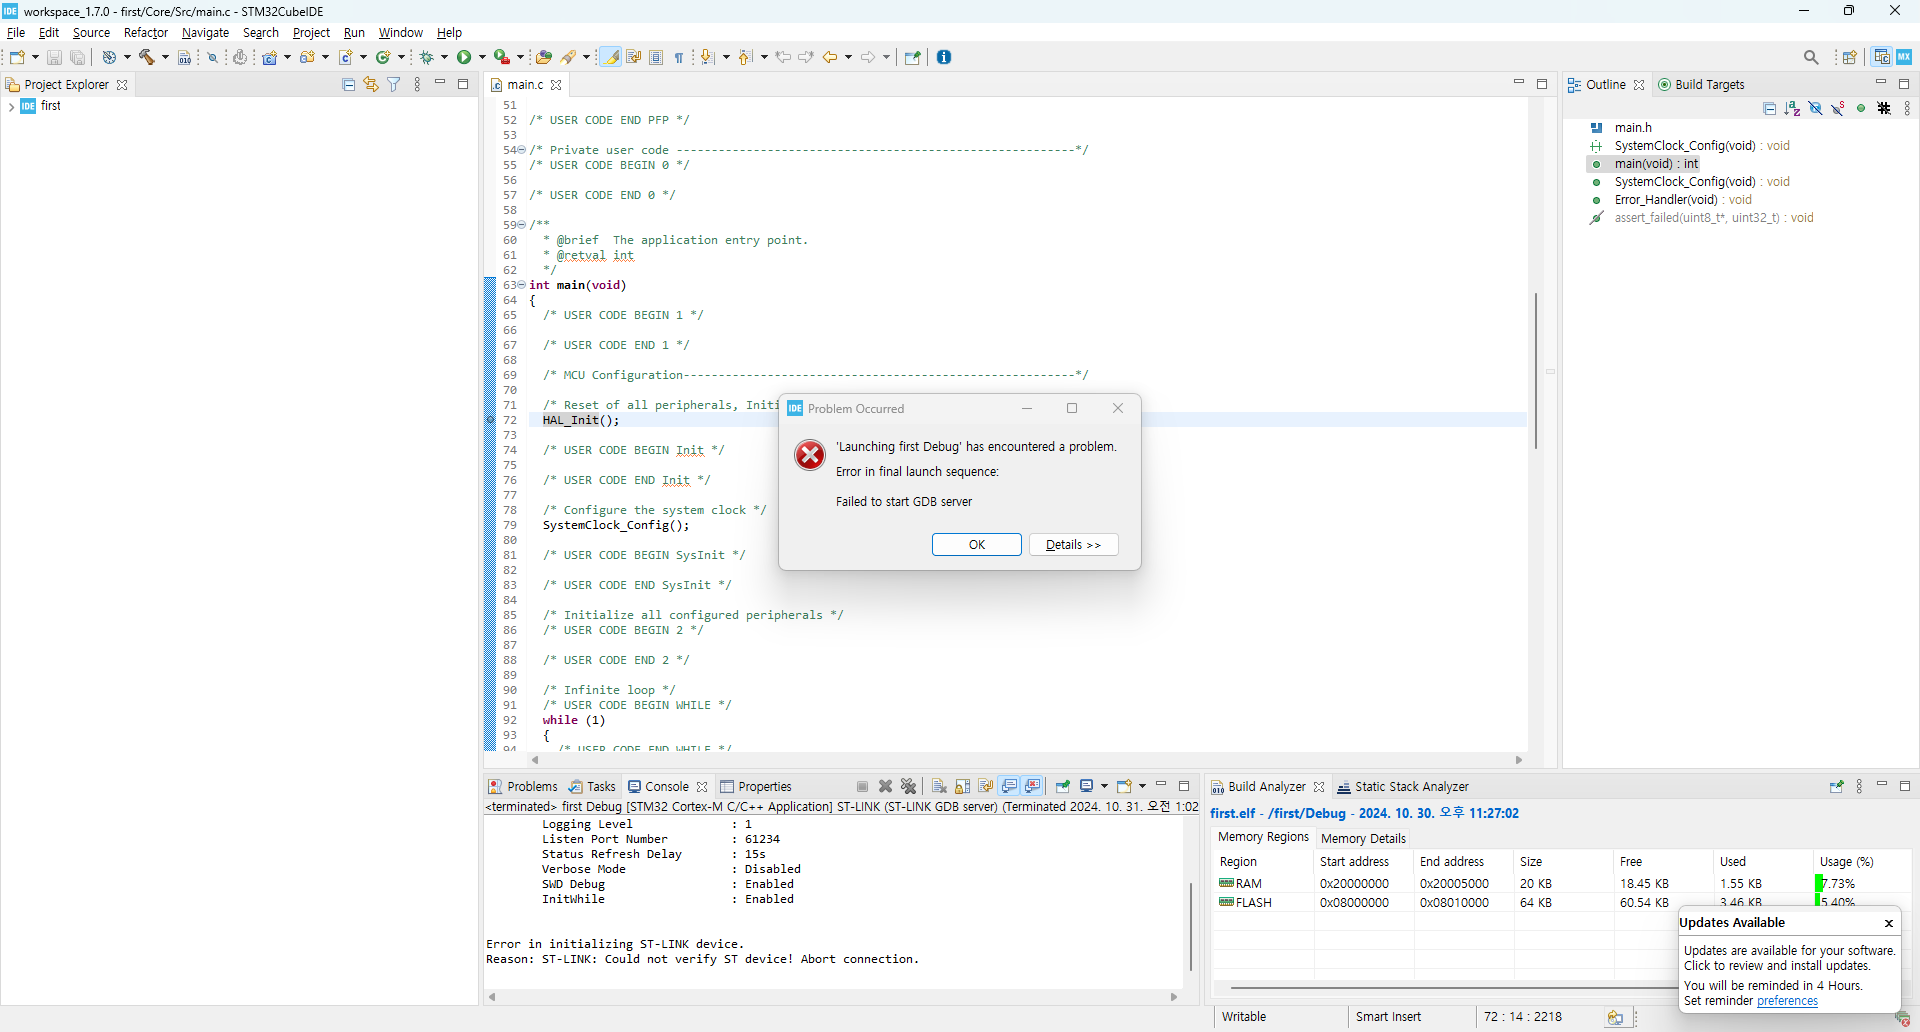
Task: Click the Project Explorer filter funnel icon
Action: pyautogui.click(x=394, y=85)
